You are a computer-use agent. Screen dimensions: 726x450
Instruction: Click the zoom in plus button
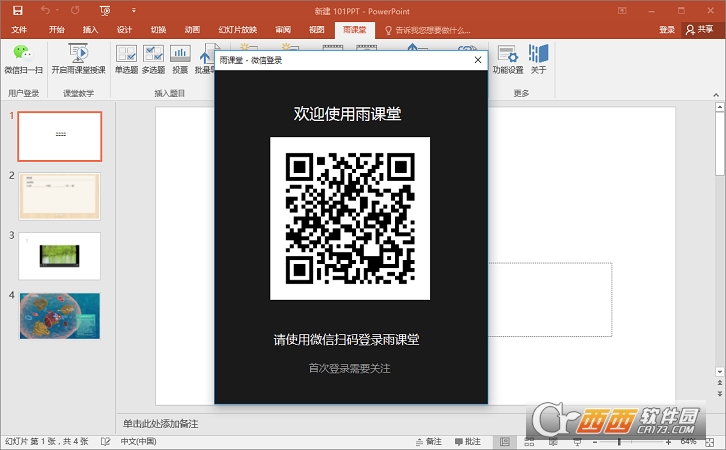(x=668, y=442)
